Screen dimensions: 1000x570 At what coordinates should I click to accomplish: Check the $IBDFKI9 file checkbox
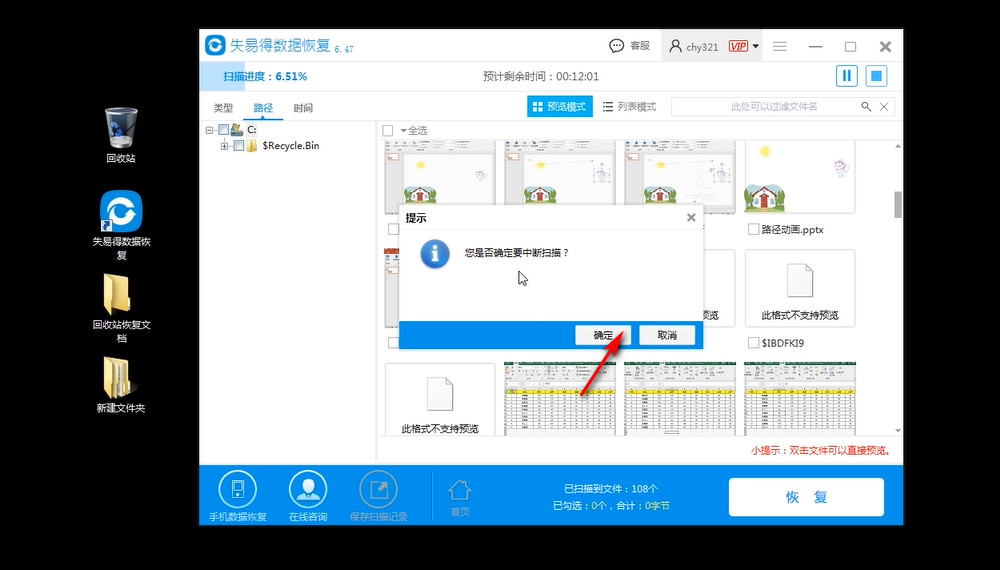click(753, 343)
